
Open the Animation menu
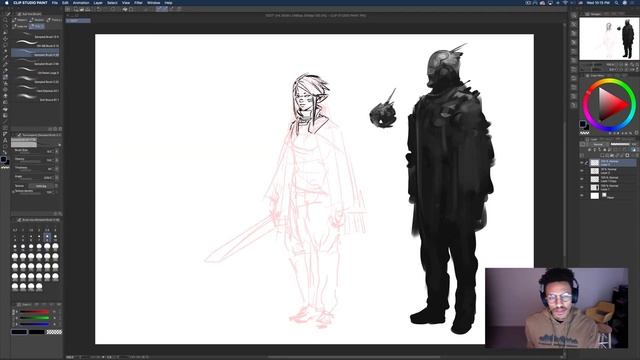[x=81, y=2]
